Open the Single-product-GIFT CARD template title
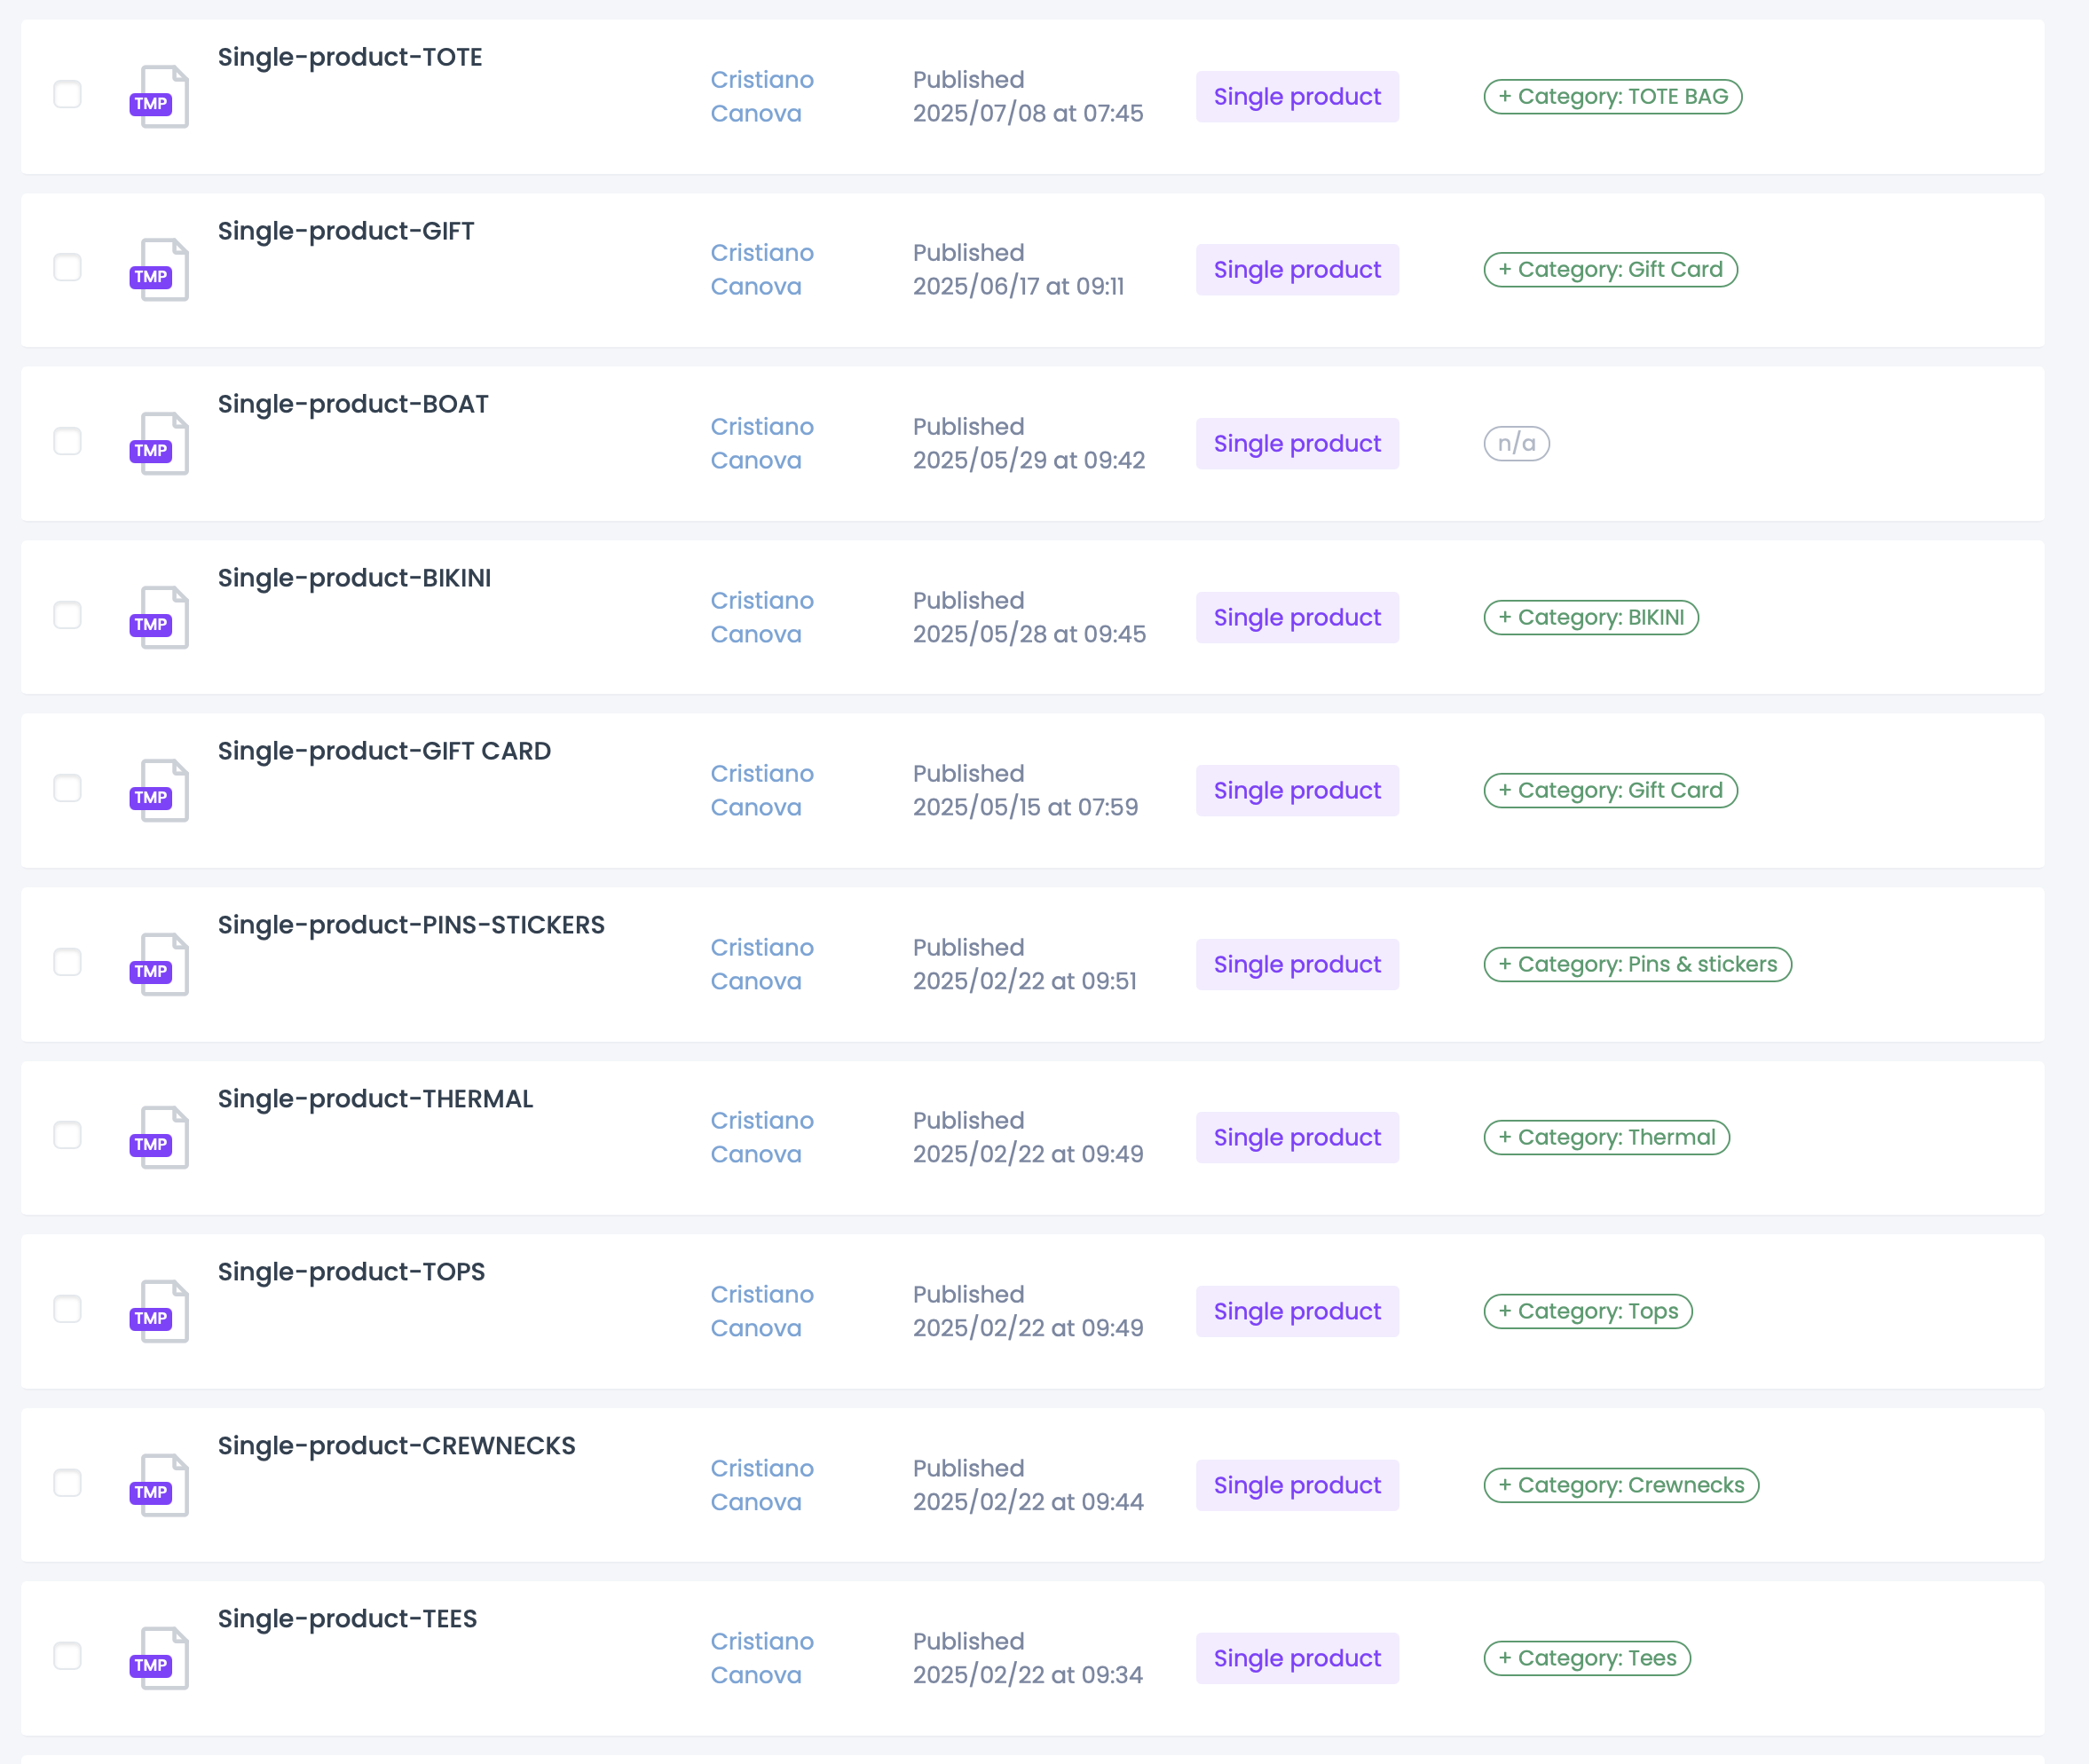Viewport: 2089px width, 1764px height. [384, 751]
